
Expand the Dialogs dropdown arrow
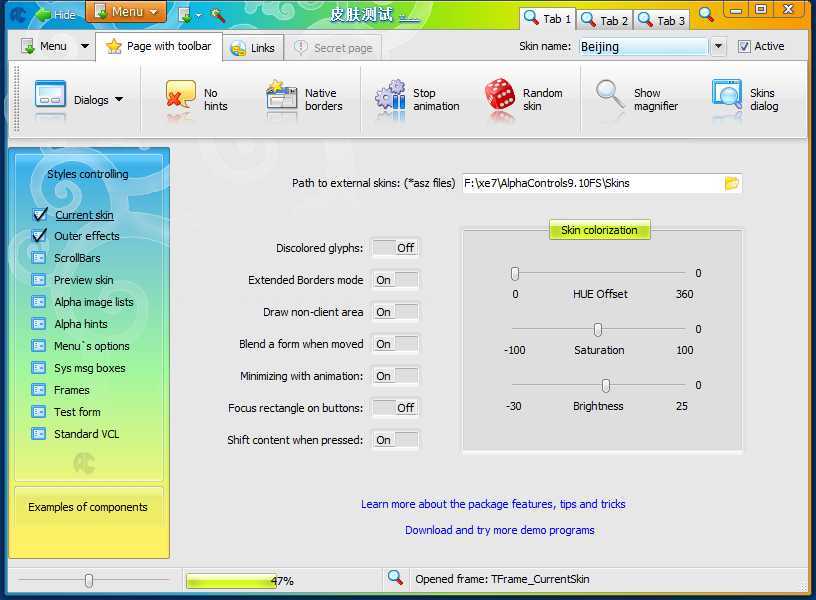click(119, 100)
